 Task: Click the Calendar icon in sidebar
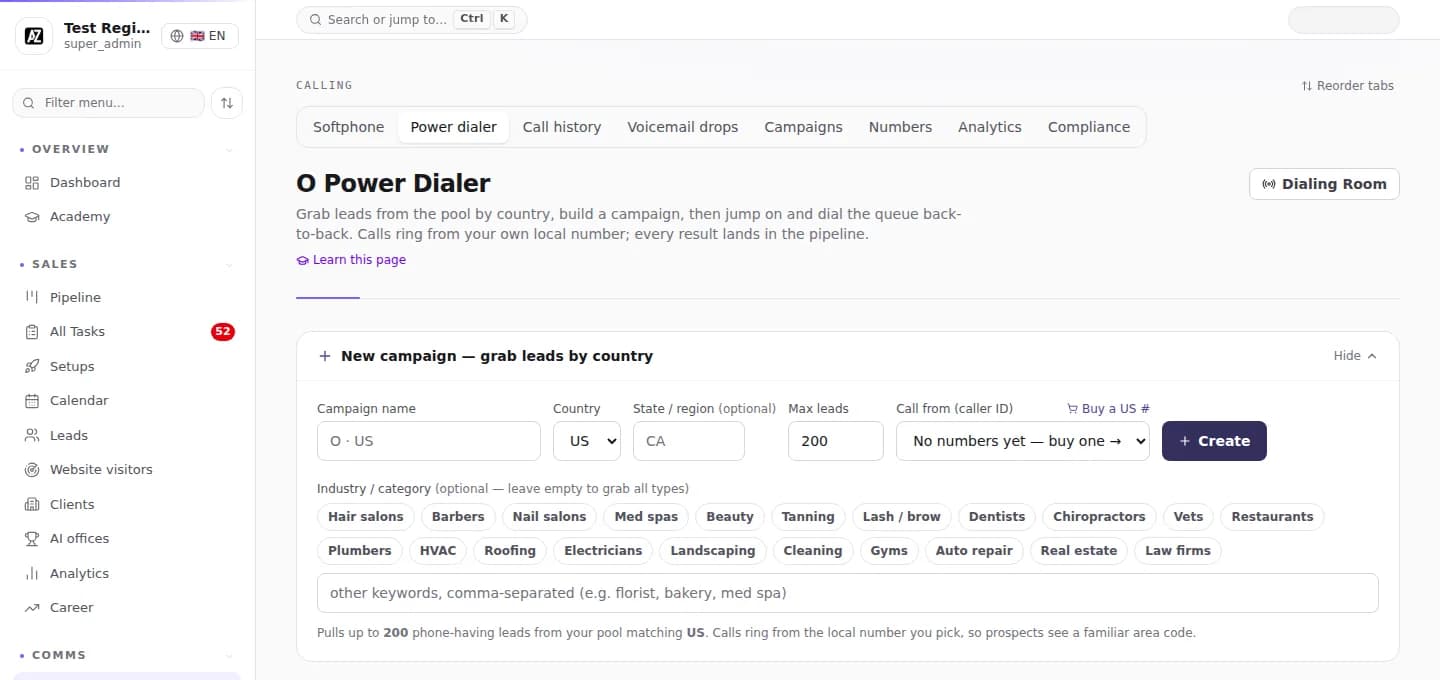32,401
